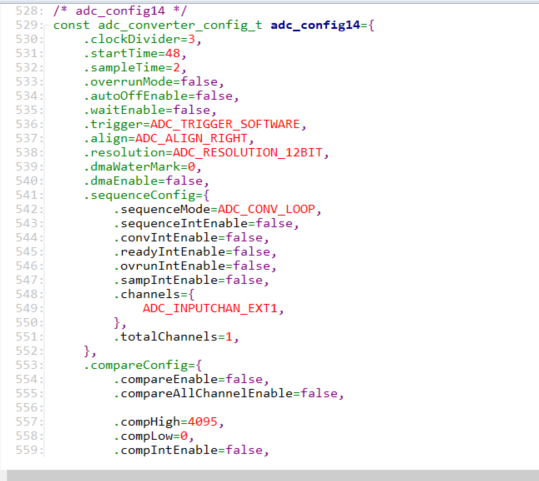
Task: Click the horizontal scrollbar below the code
Action: (x=273, y=475)
